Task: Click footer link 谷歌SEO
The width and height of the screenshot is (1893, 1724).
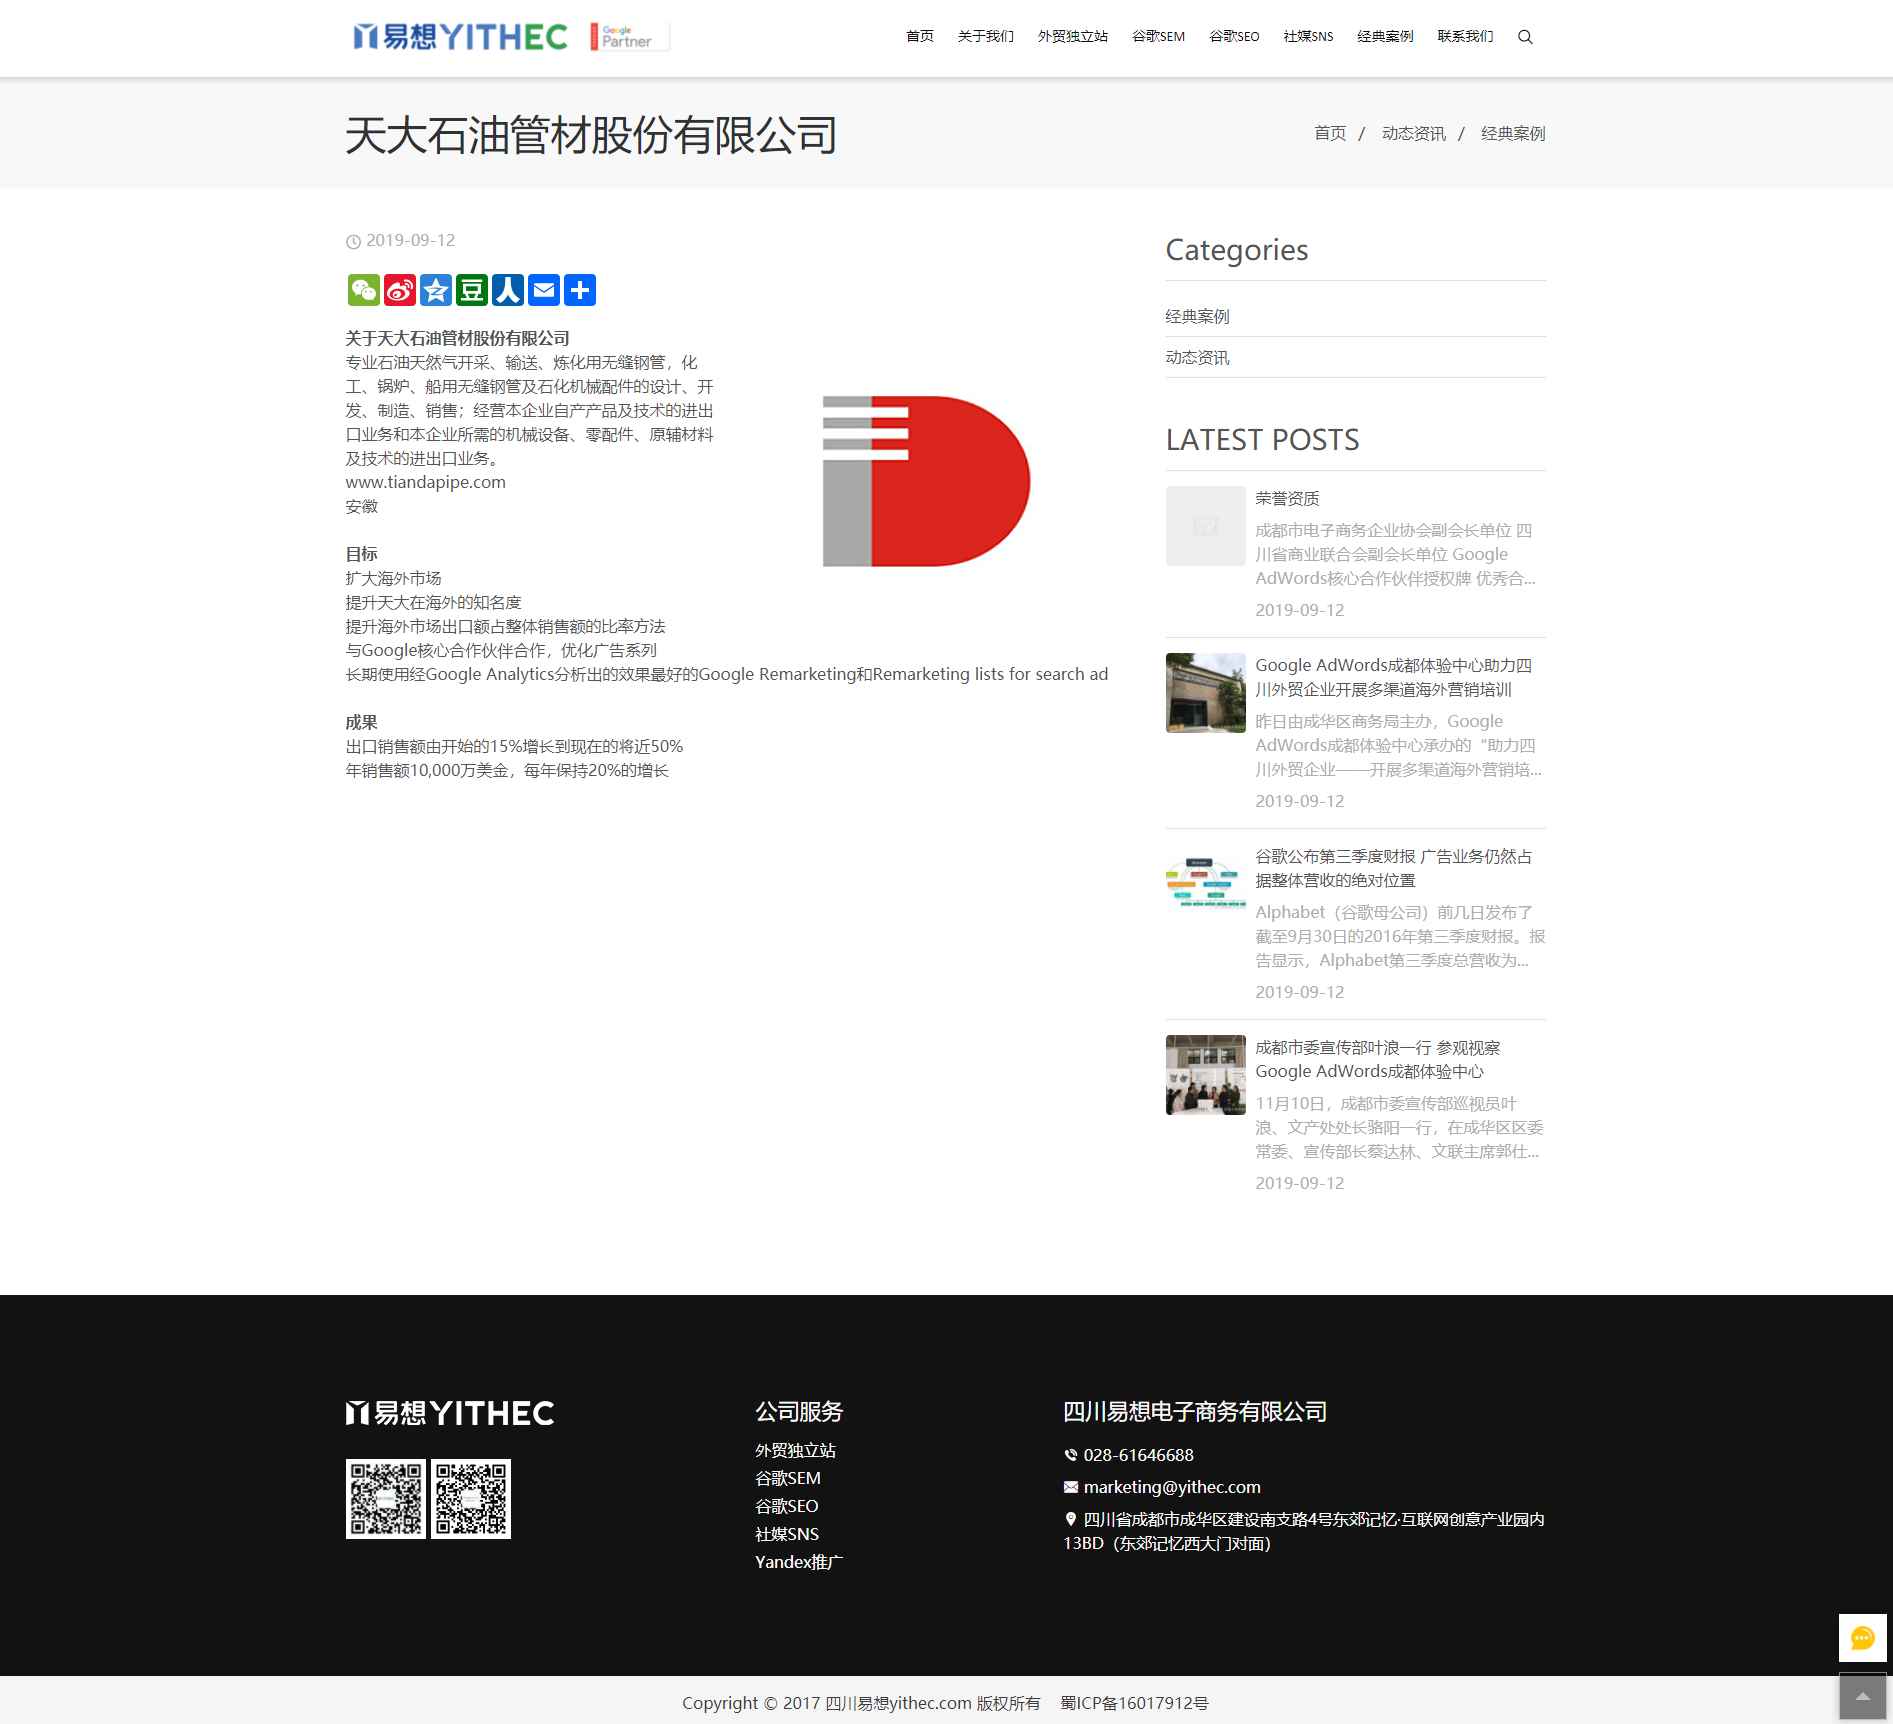Action: [787, 1506]
